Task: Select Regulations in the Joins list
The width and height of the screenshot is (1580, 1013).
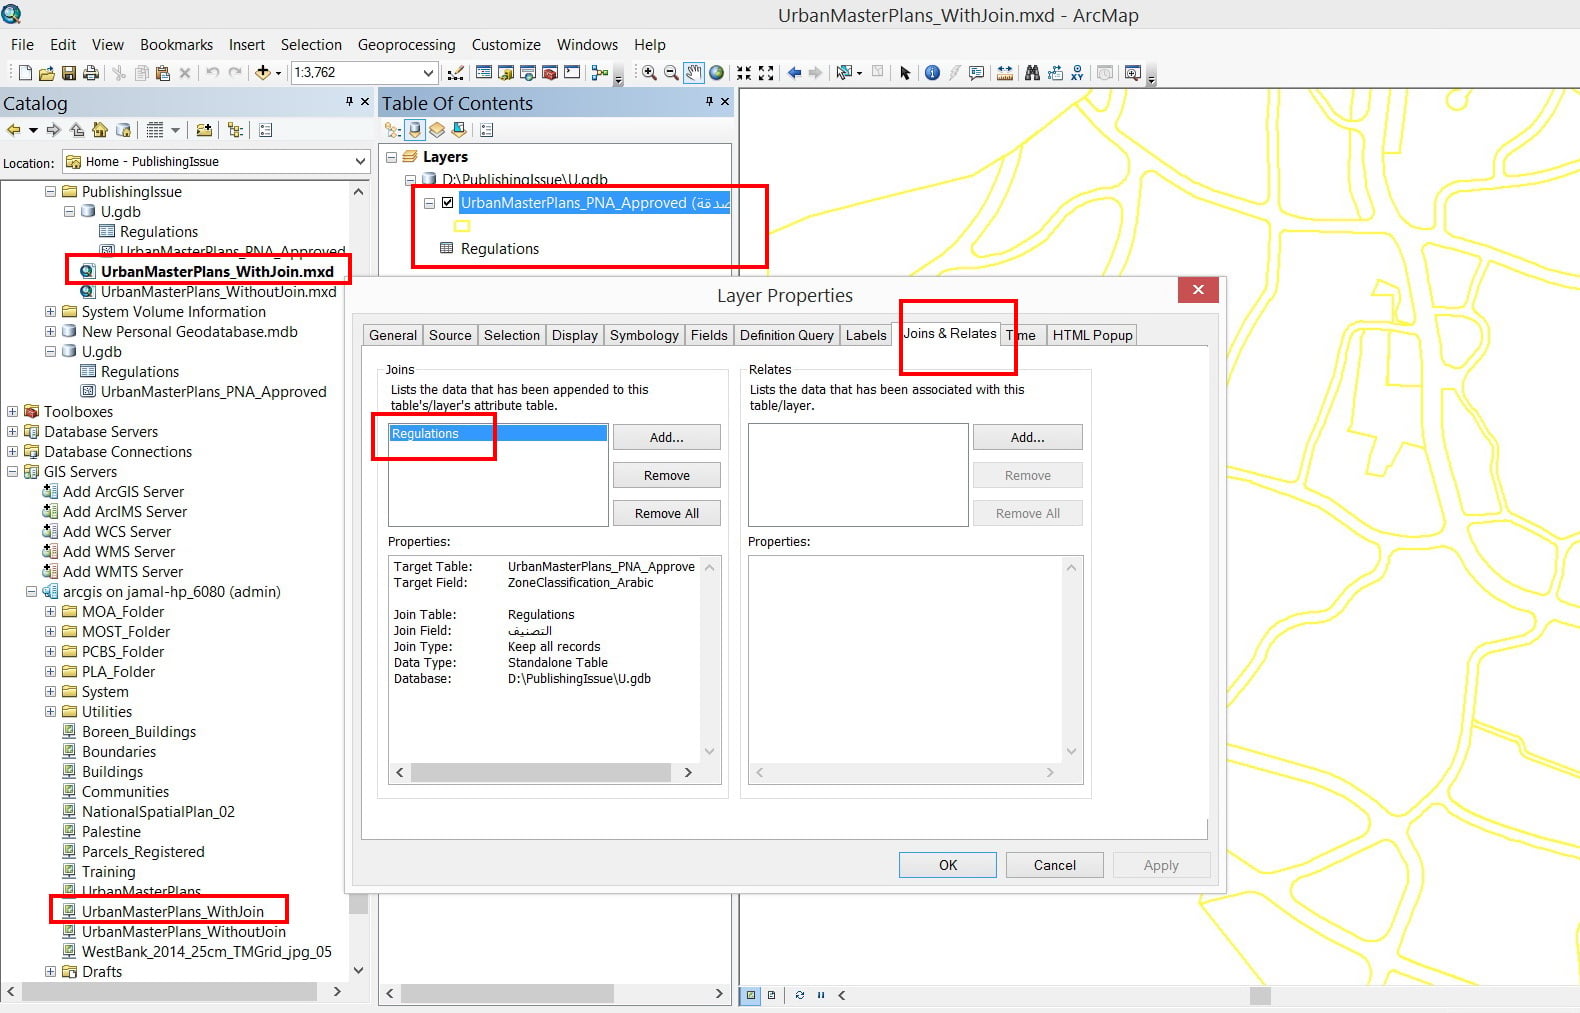Action: pyautogui.click(x=498, y=433)
